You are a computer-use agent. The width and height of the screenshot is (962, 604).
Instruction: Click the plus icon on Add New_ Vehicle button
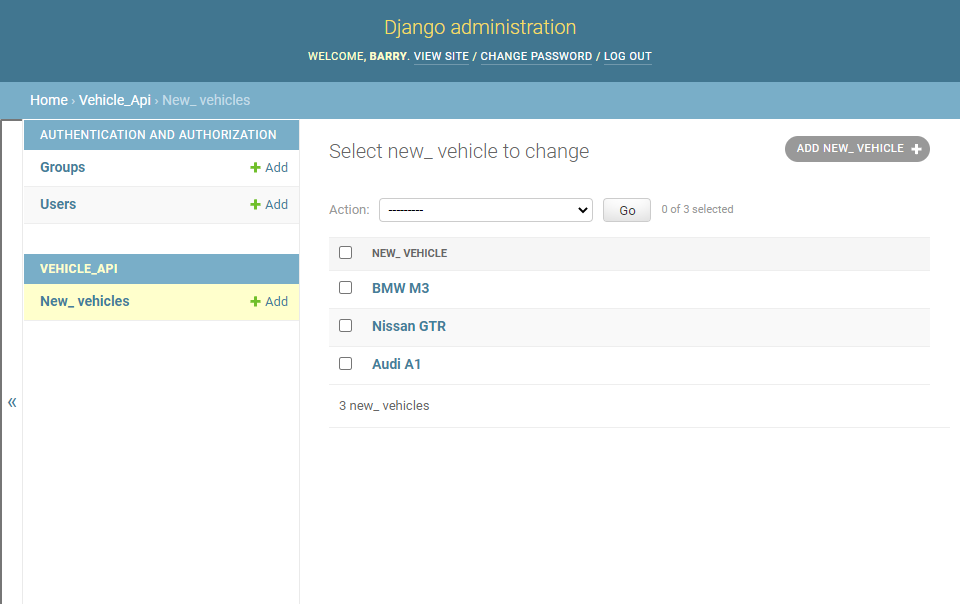(x=916, y=149)
